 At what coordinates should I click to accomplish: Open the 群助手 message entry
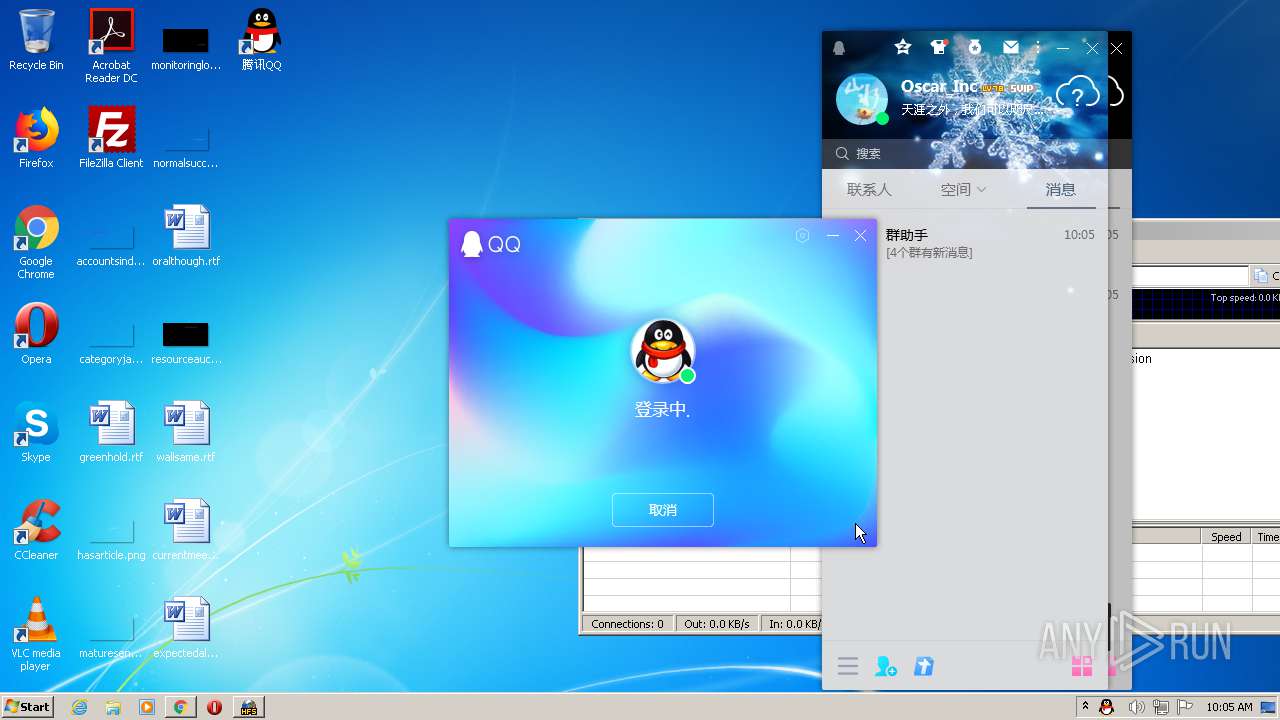click(x=965, y=243)
